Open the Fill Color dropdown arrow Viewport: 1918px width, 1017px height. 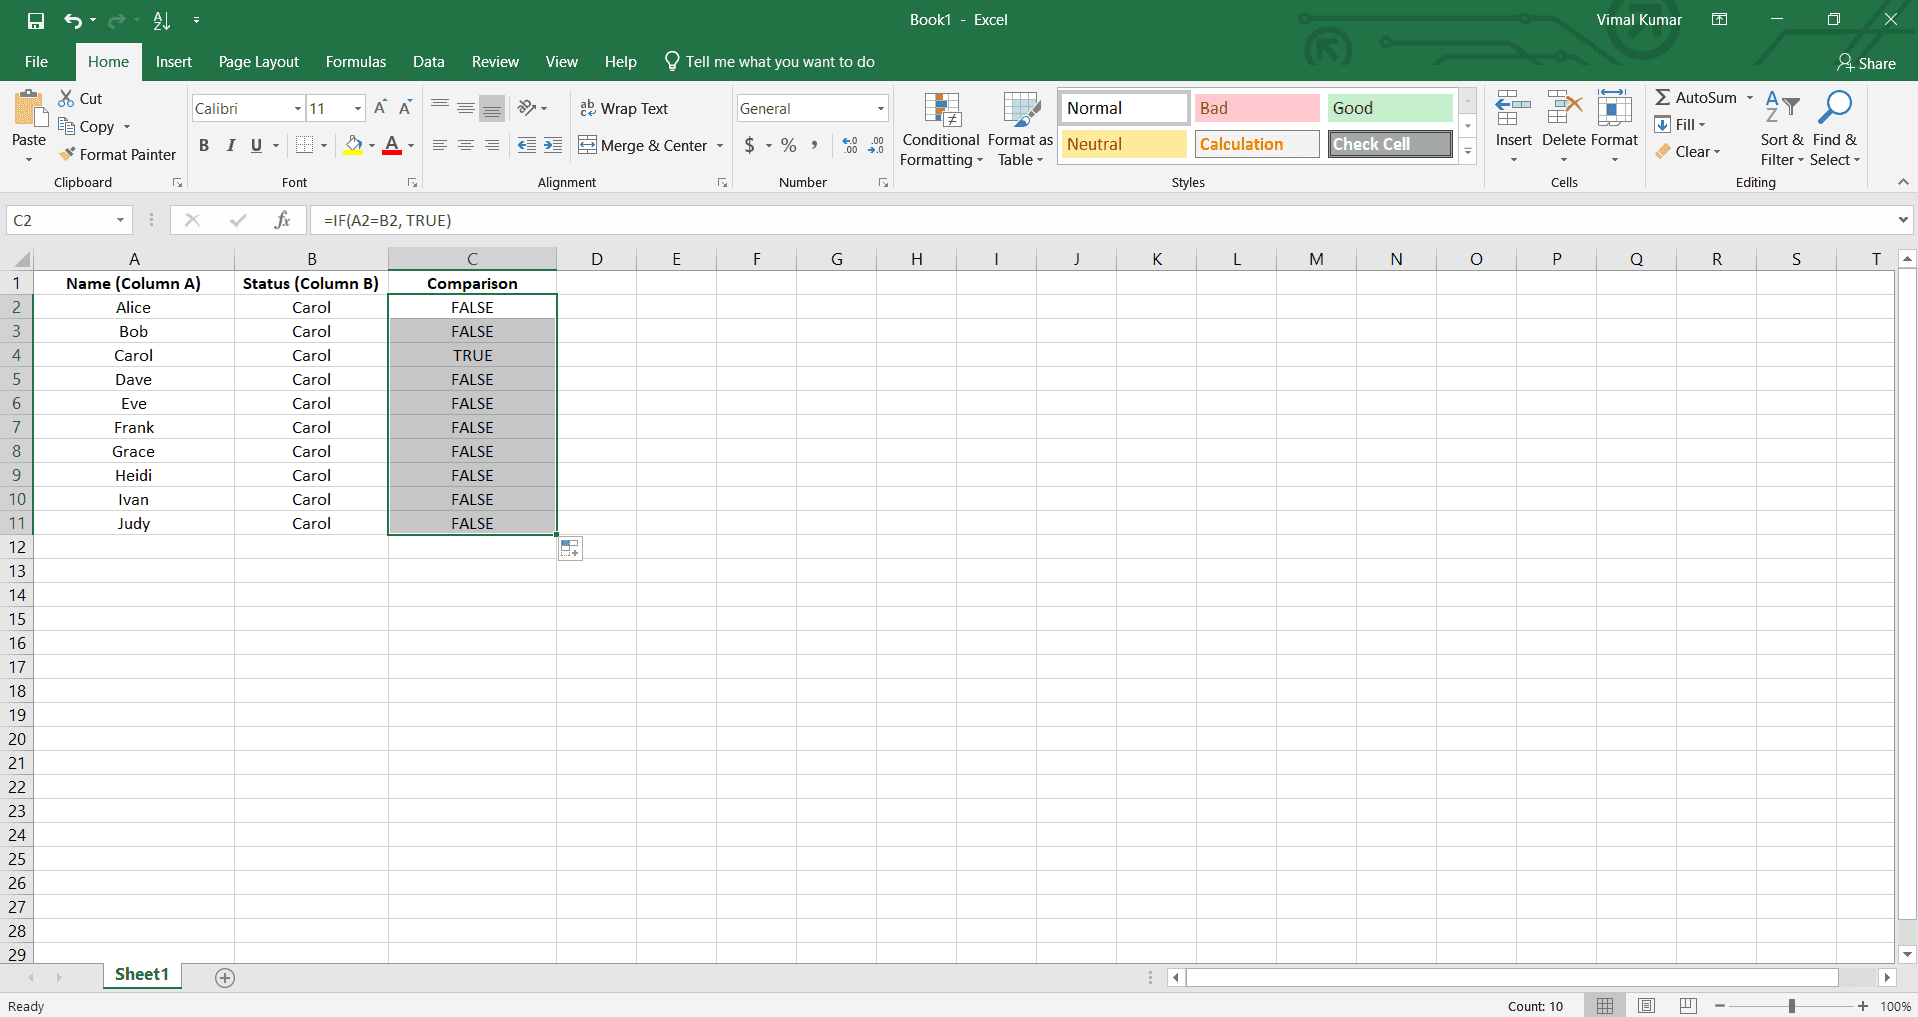371,145
